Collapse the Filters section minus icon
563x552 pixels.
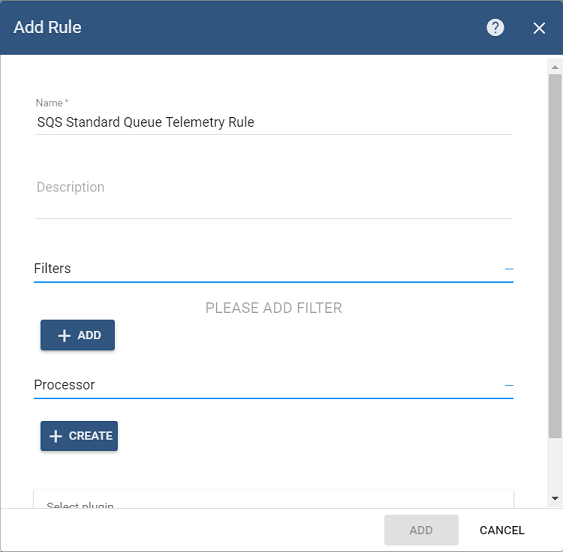coord(509,269)
